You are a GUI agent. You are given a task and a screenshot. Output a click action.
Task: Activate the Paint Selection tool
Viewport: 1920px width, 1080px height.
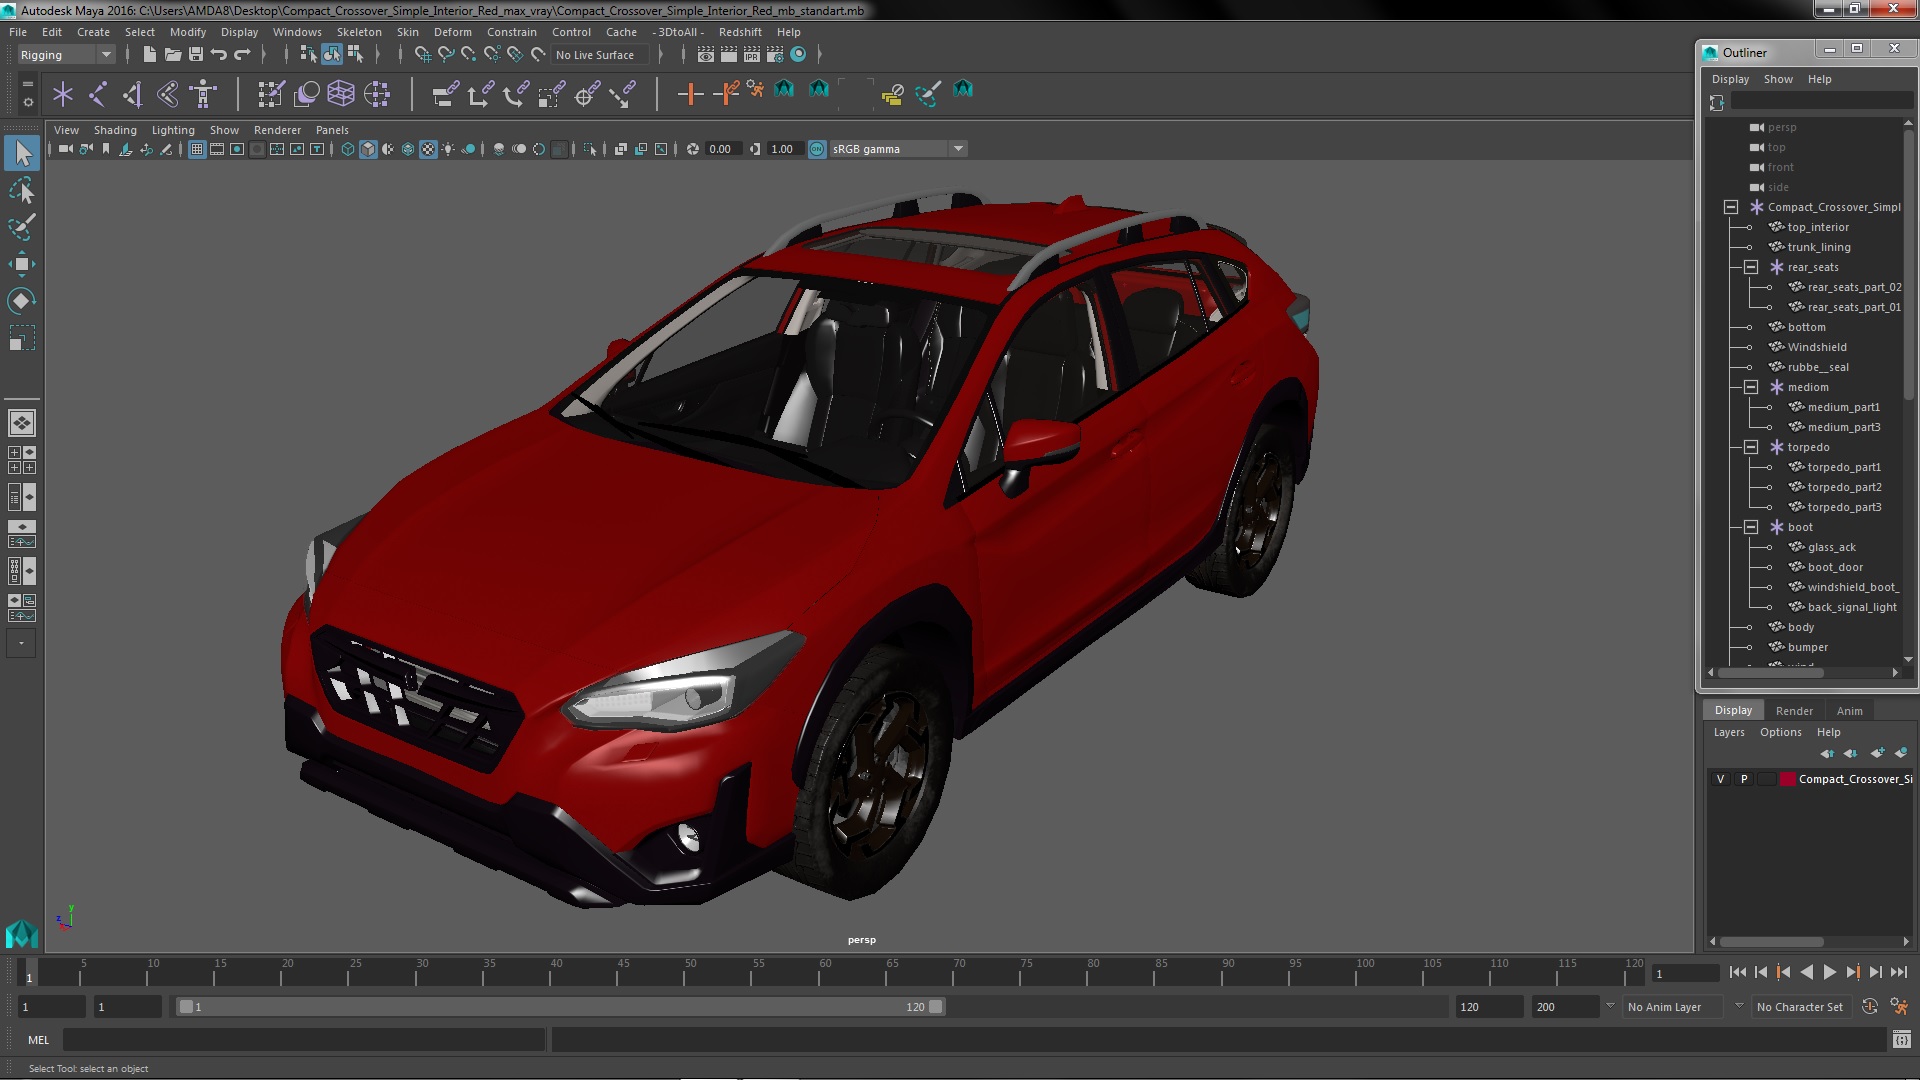click(x=22, y=227)
